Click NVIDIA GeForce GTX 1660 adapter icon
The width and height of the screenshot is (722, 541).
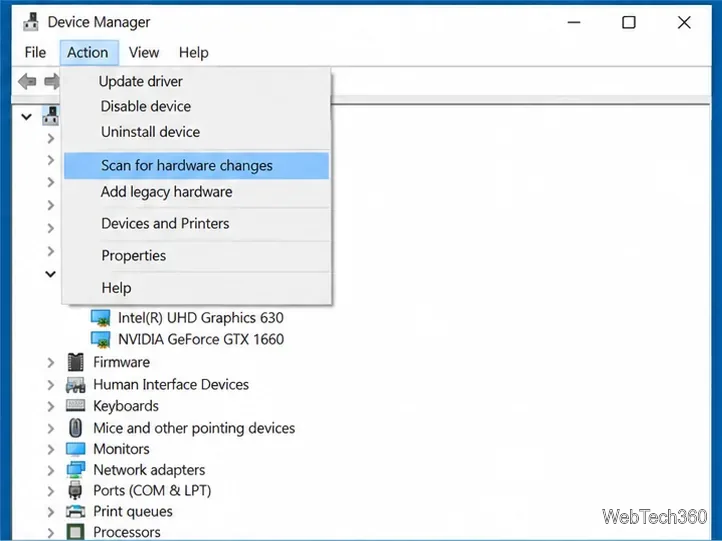[100, 339]
